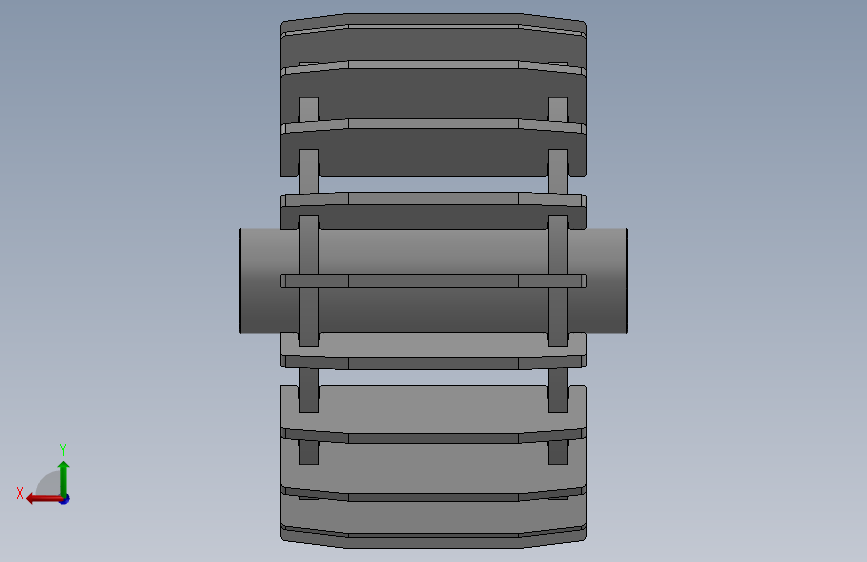The image size is (867, 562).
Task: Click the blue Z axis dot on triad
Action: coord(65,499)
